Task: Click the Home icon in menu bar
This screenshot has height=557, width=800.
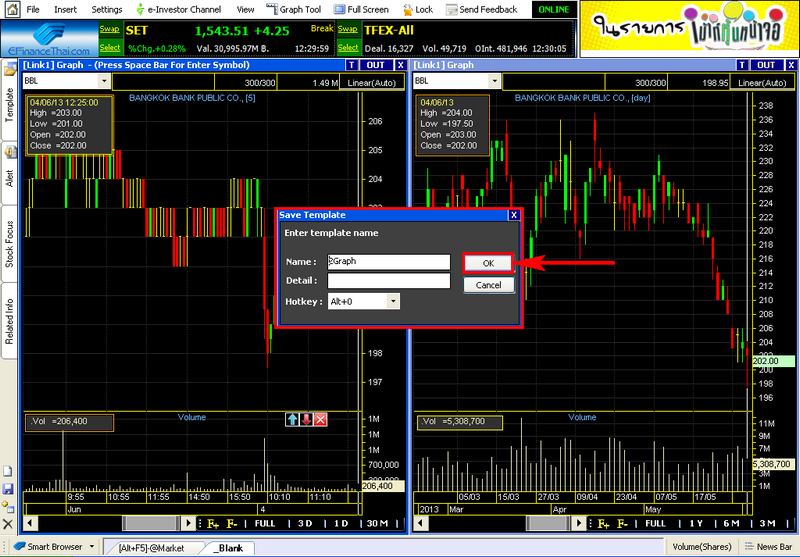Action: pos(11,9)
